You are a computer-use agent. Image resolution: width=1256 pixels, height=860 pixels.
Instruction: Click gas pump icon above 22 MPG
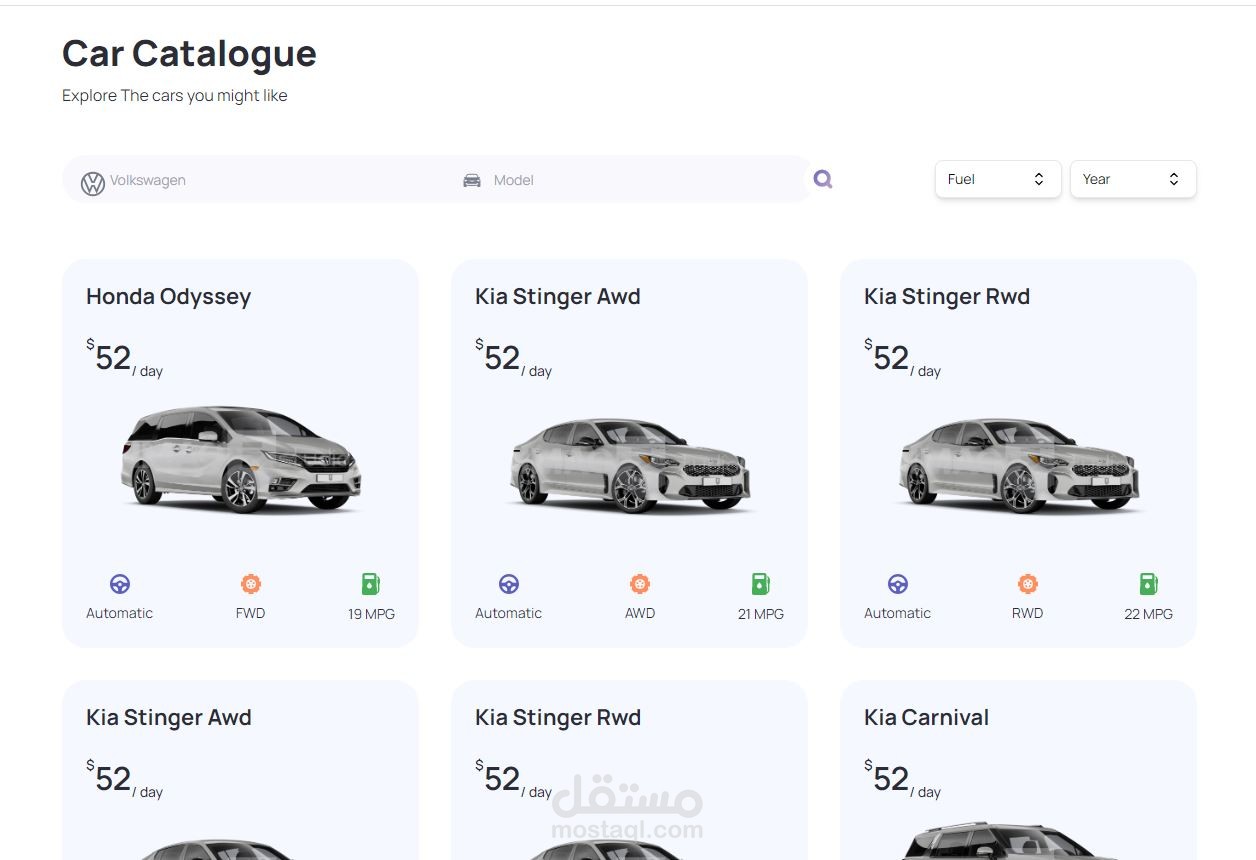pyautogui.click(x=1148, y=584)
